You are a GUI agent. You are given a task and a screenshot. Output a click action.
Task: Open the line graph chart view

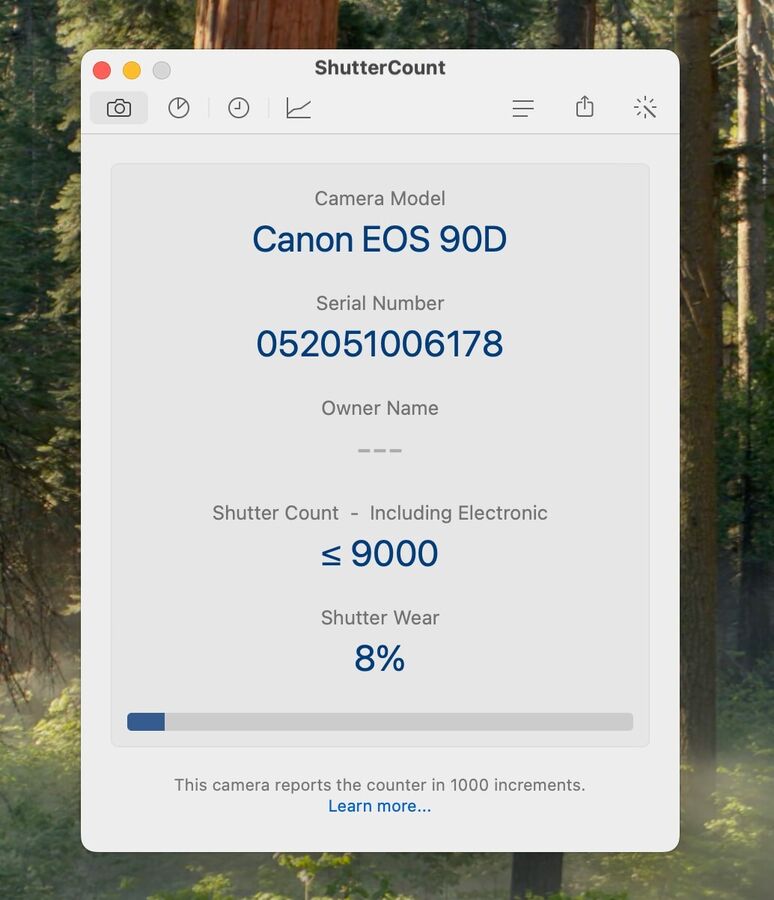298,108
